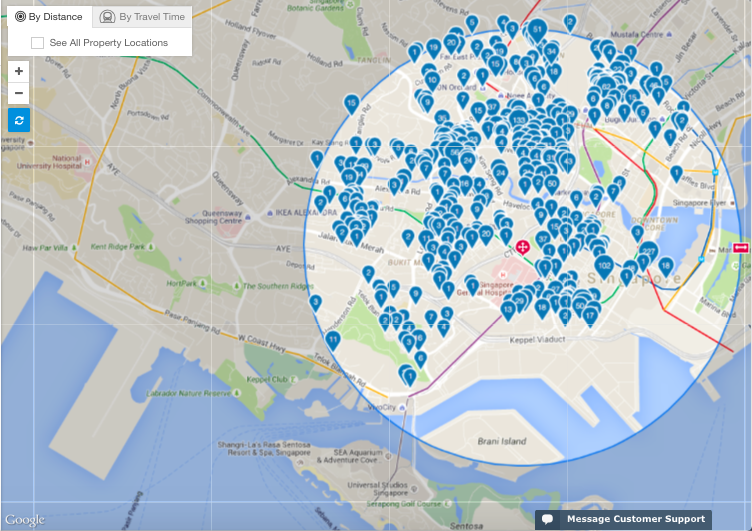Screen dimensions: 752x531
Task: Open the cluster marker labeled 51
Action: tap(538, 31)
